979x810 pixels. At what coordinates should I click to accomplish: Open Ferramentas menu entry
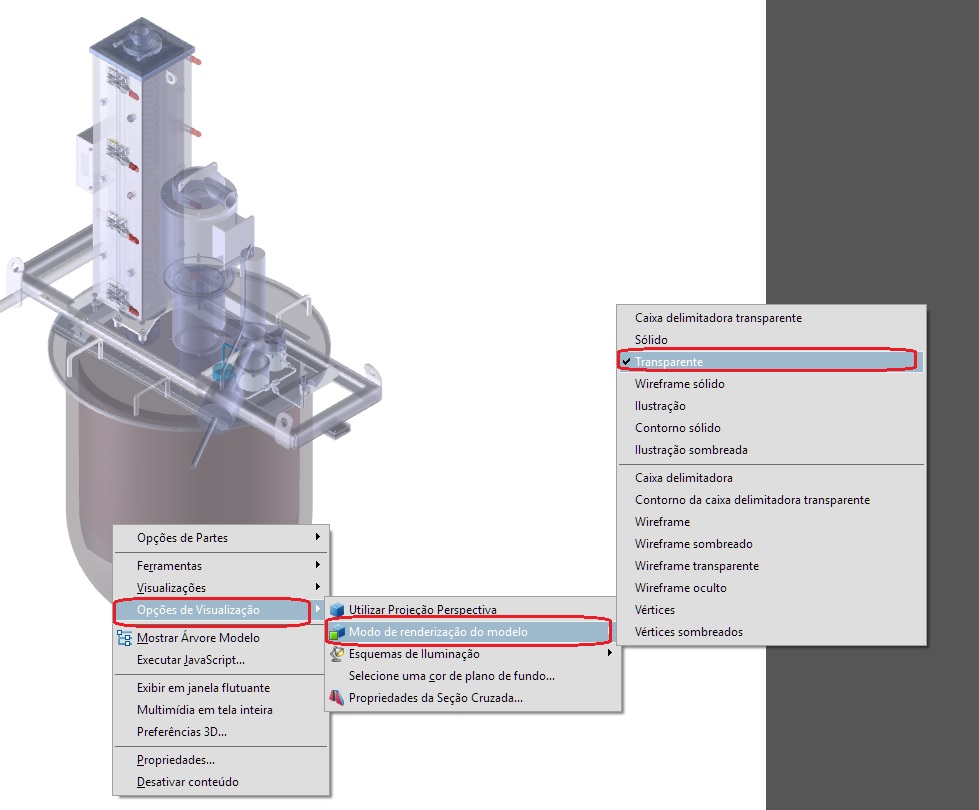click(221, 566)
